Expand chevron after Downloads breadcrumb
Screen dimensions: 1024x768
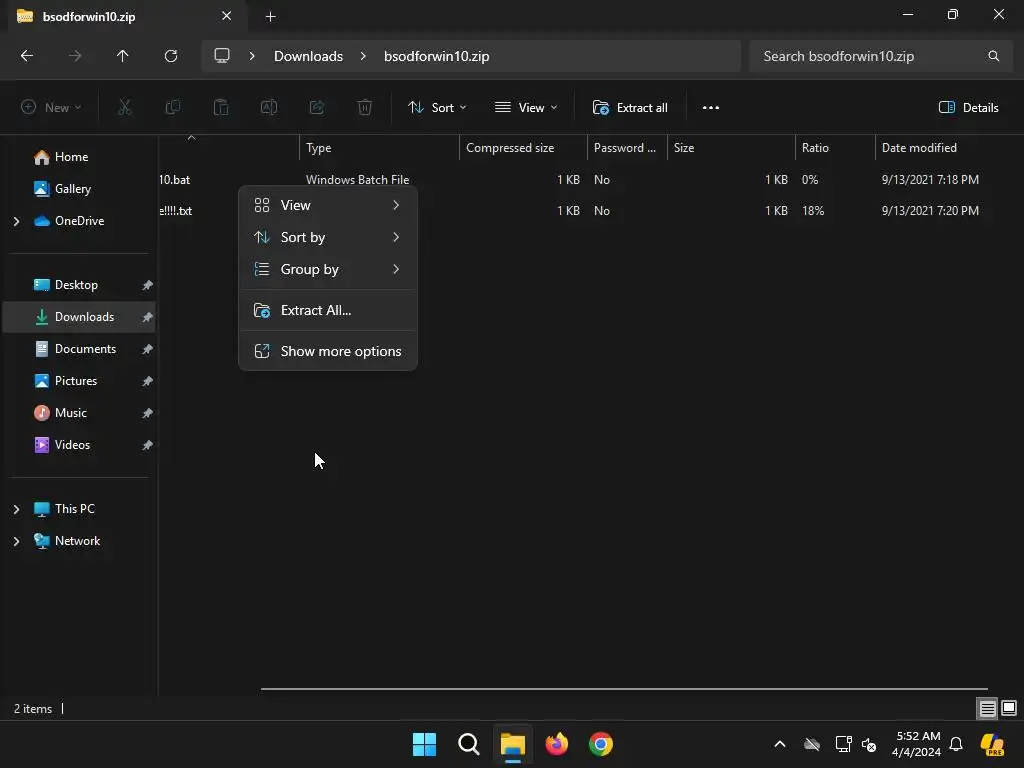coord(363,56)
